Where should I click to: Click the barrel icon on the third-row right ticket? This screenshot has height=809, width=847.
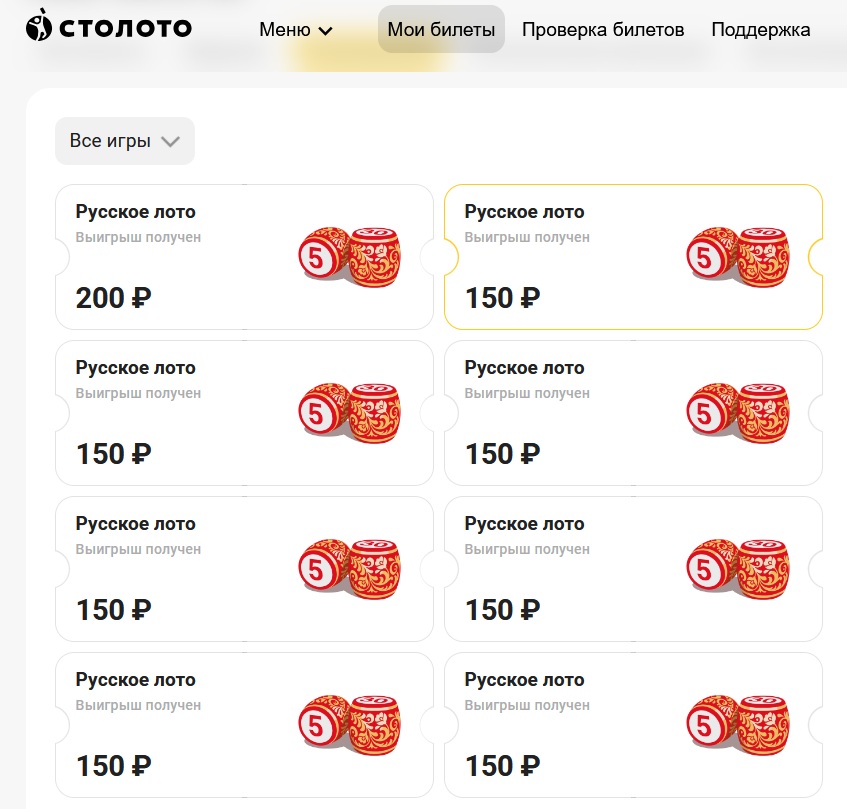click(x=739, y=569)
